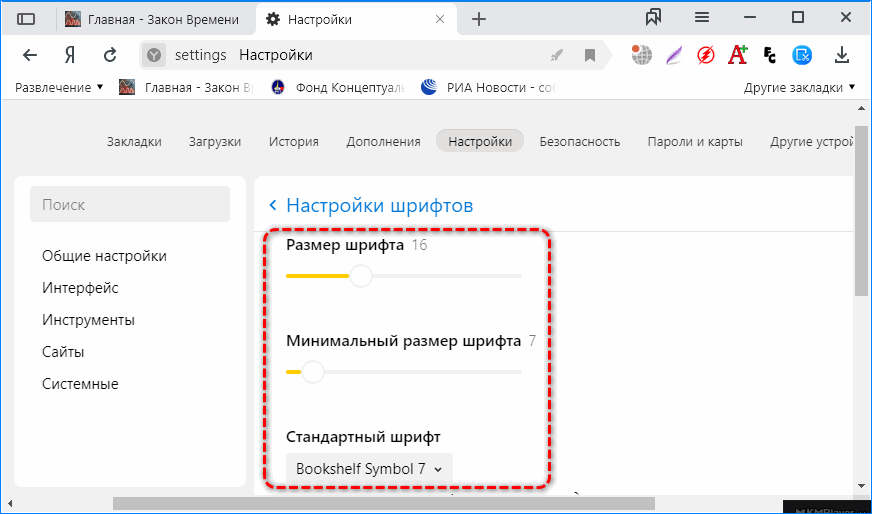Reload the current page
Screen dimensions: 872x514
pyautogui.click(x=110, y=55)
